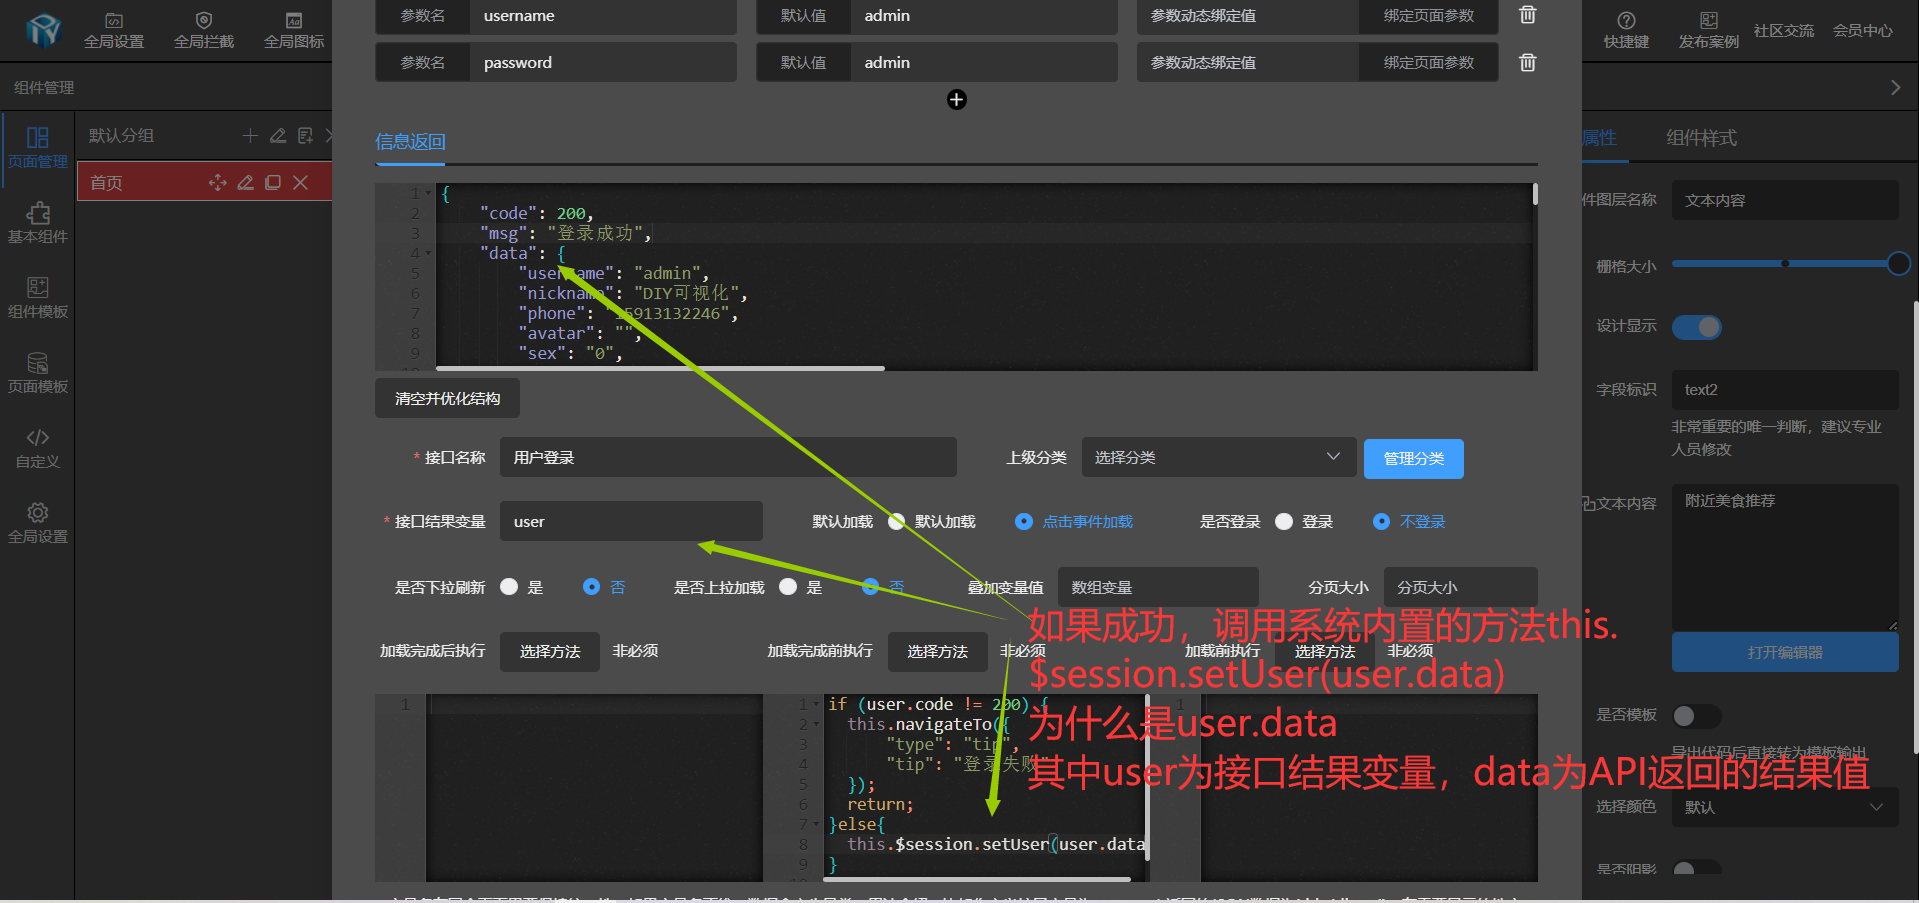Open the 选择颜色 默认 dropdown
The height and width of the screenshot is (903, 1919).
(x=1785, y=807)
